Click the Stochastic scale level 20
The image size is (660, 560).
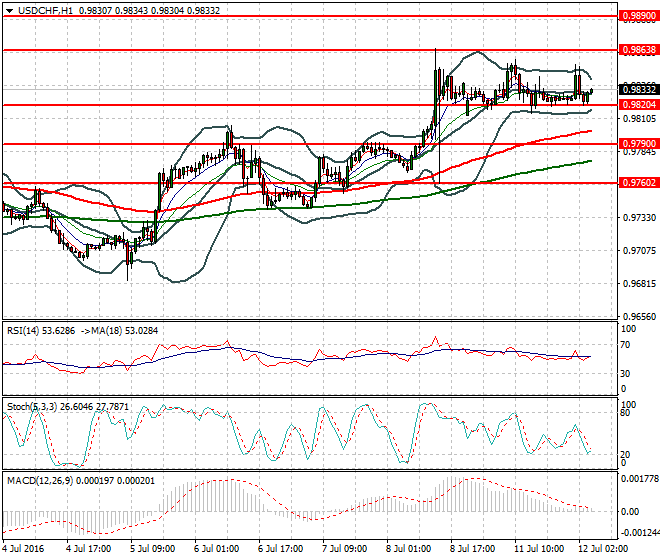pos(625,454)
